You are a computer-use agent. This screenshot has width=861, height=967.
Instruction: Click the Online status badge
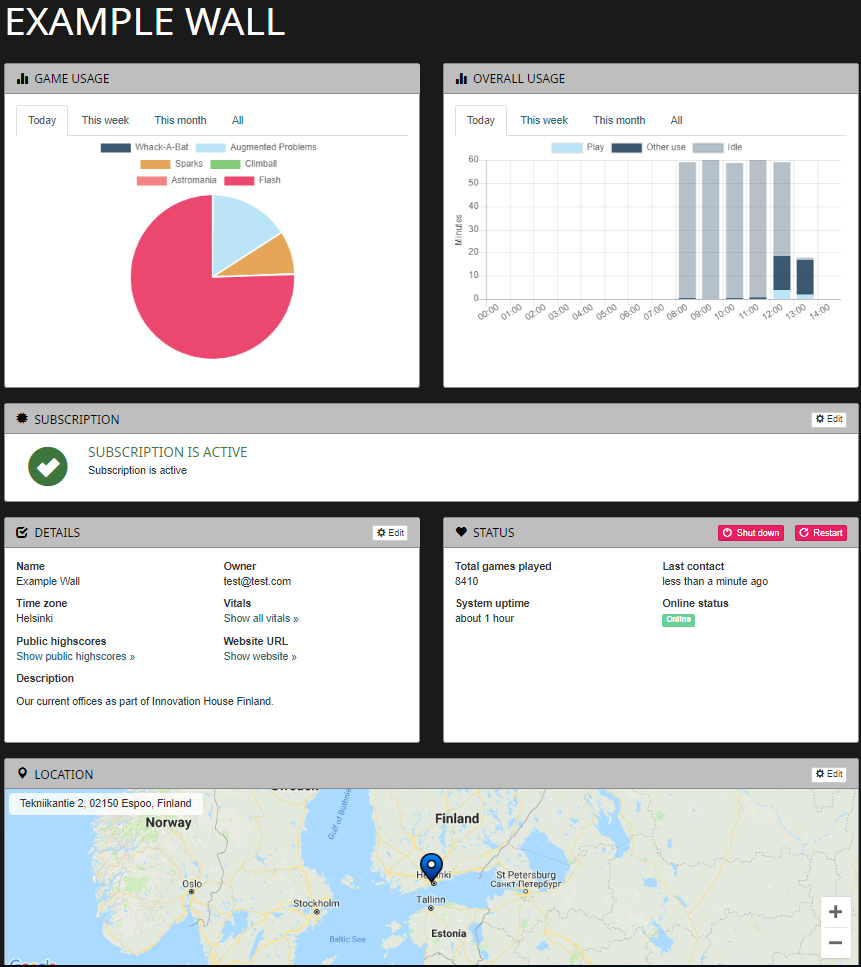(678, 619)
